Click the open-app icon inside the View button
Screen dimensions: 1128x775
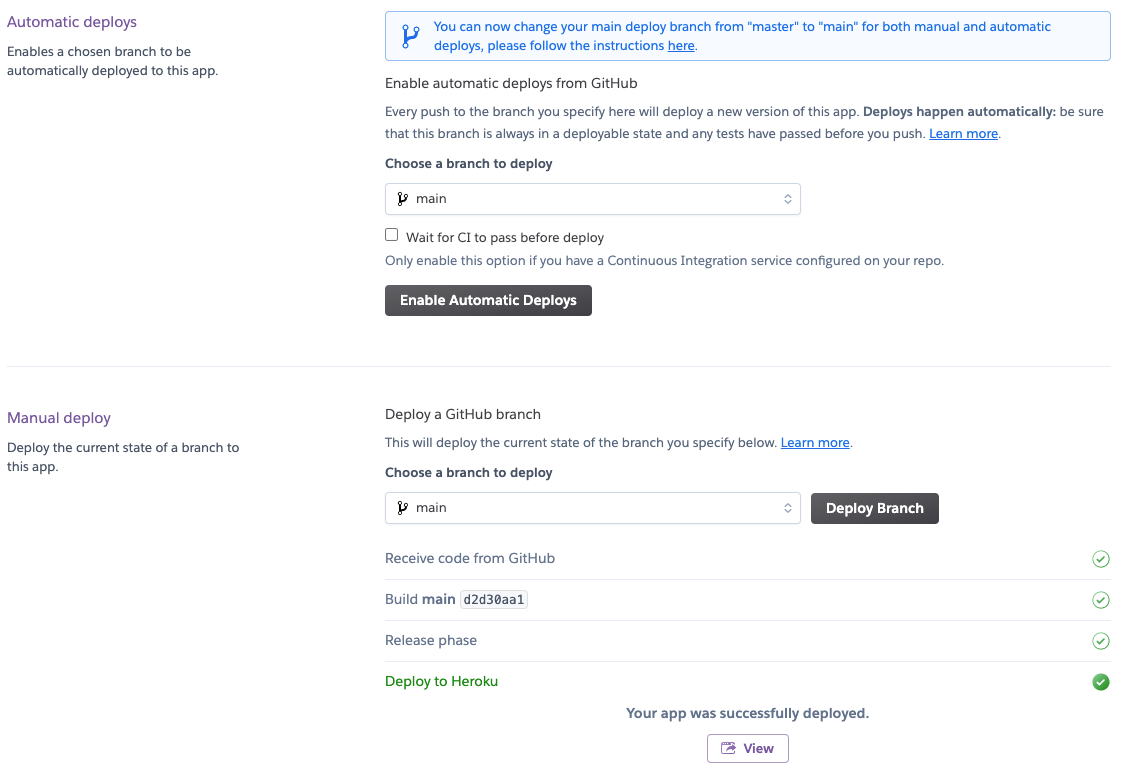728,748
